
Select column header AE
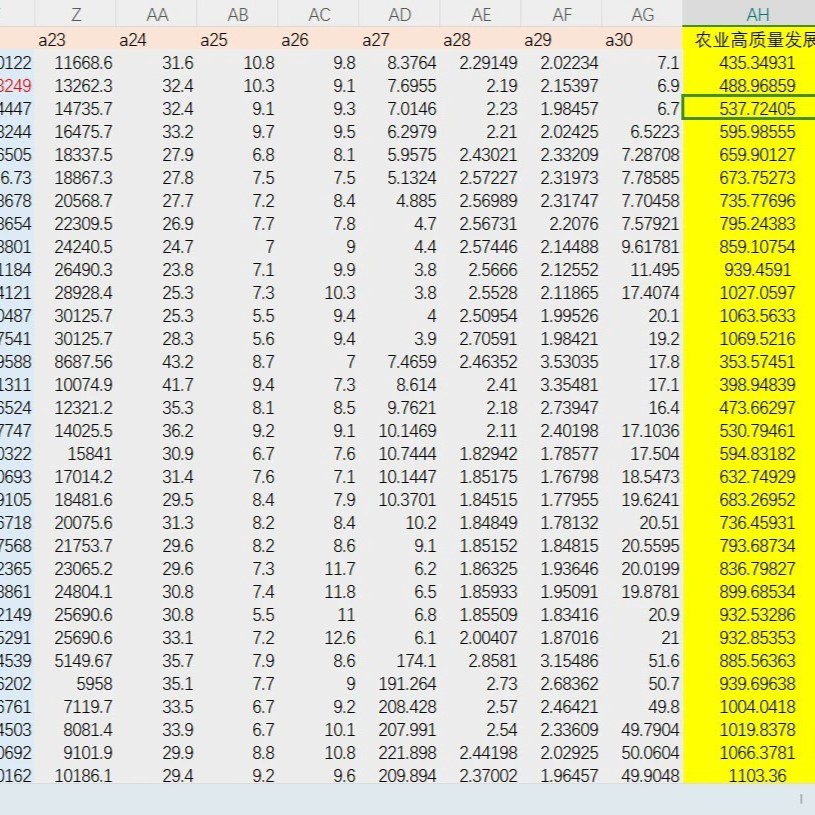tap(481, 14)
